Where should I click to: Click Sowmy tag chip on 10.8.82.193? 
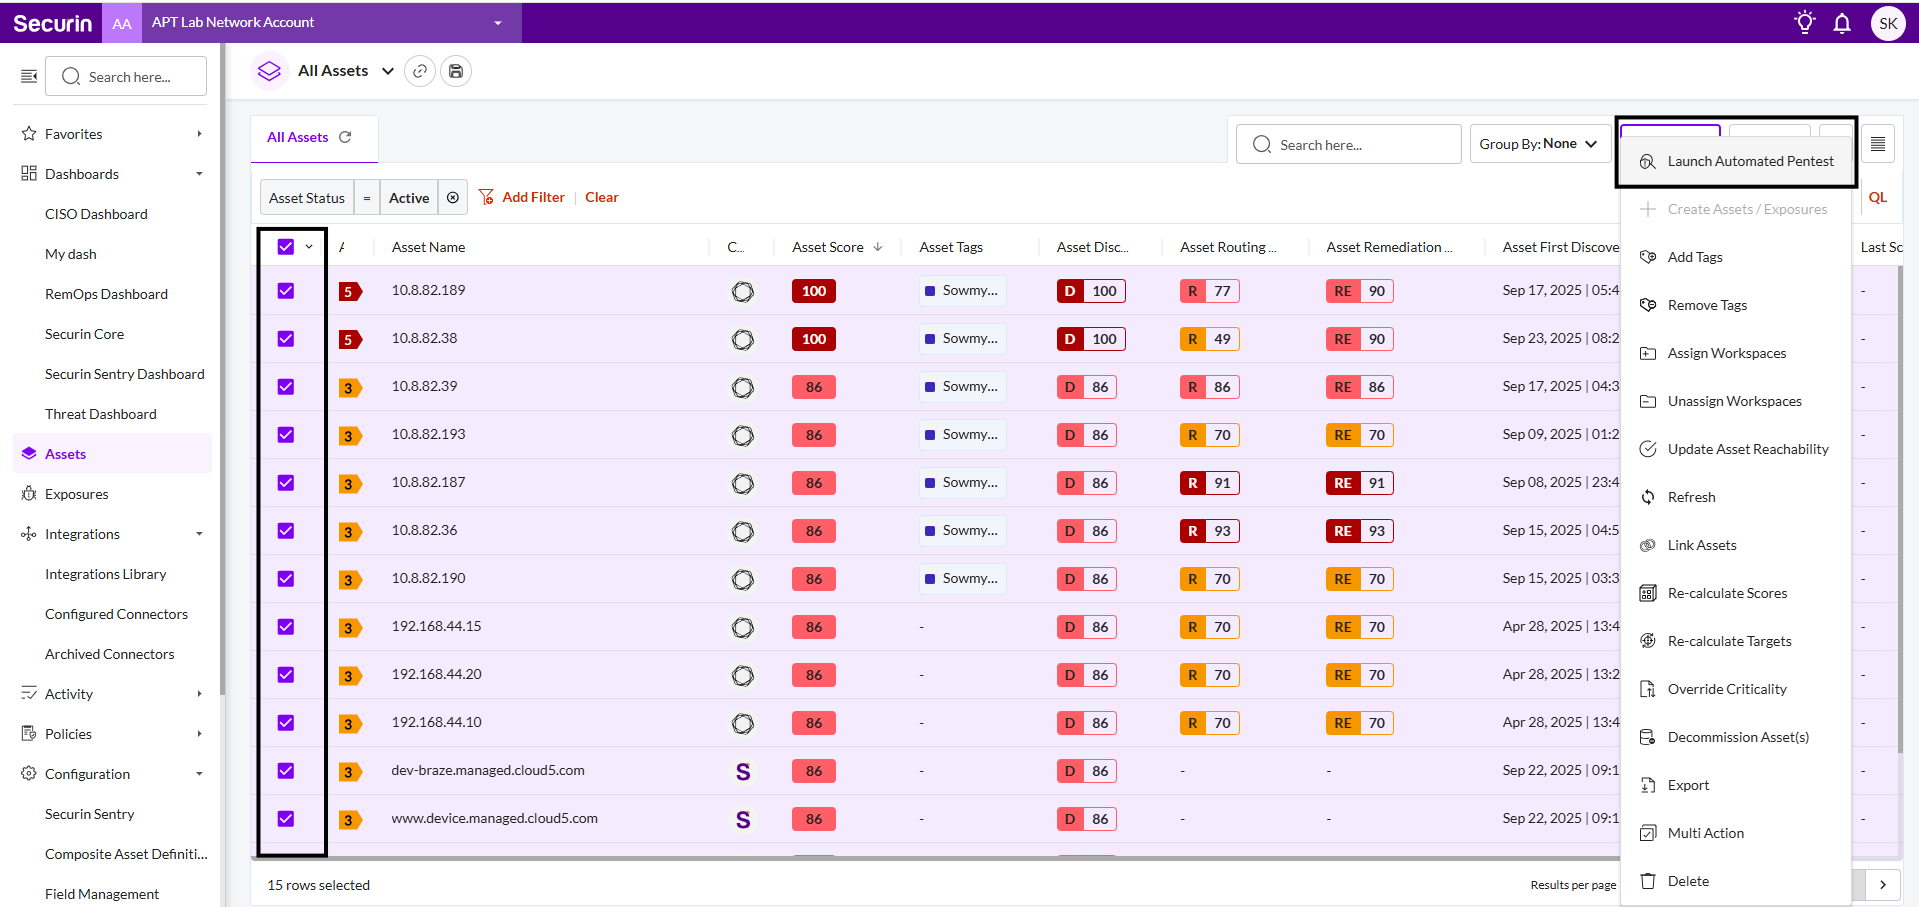962,435
